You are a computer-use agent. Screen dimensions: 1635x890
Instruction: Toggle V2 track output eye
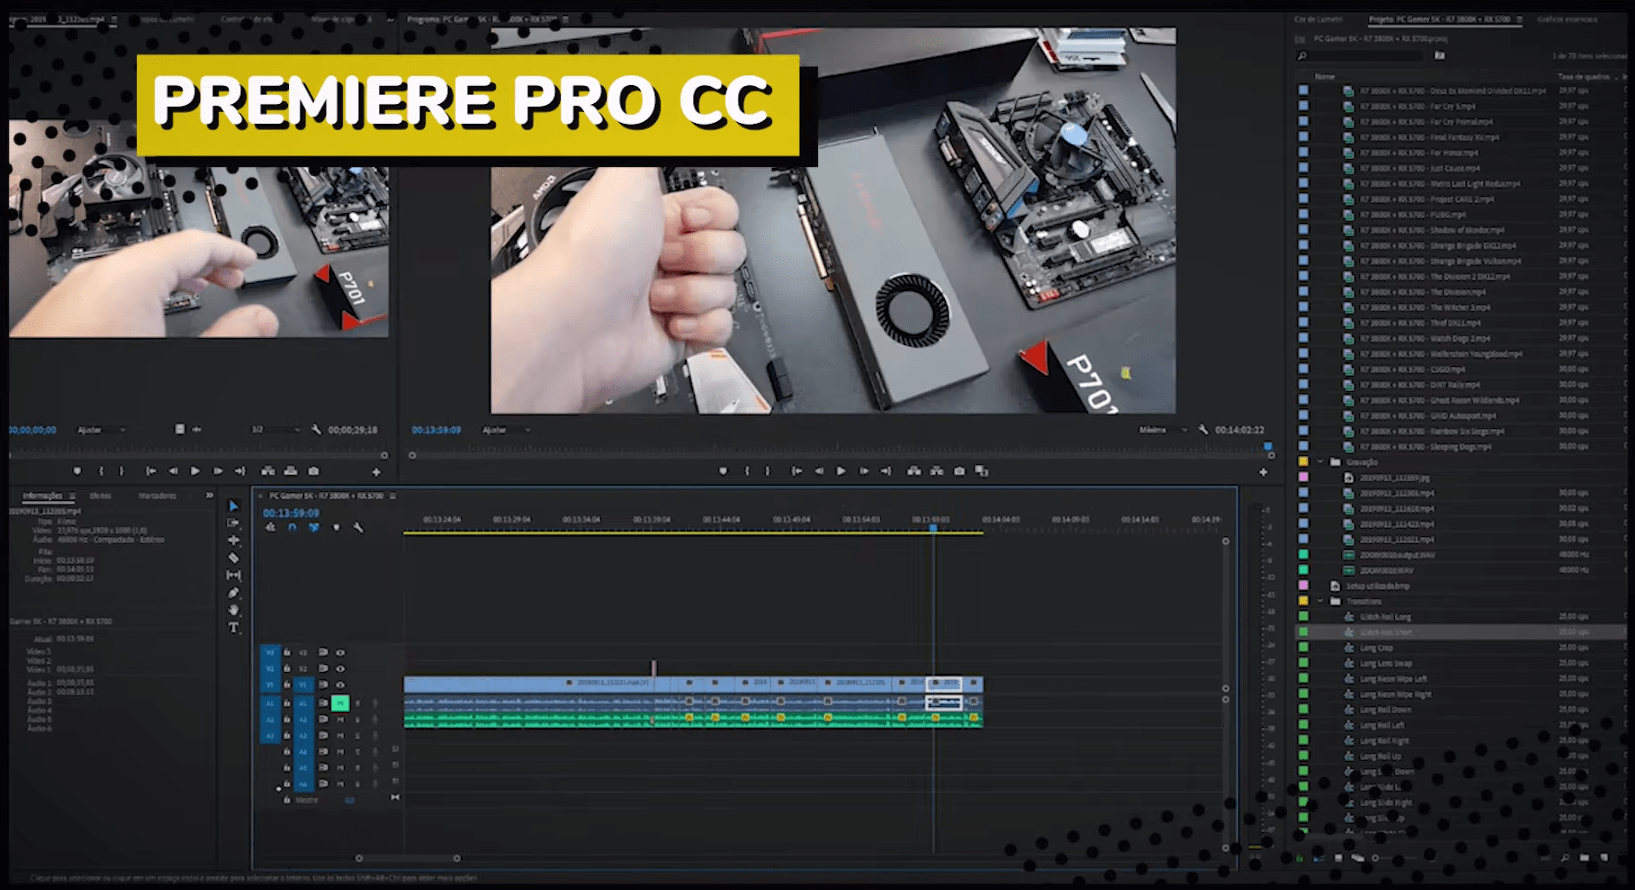tap(340, 669)
